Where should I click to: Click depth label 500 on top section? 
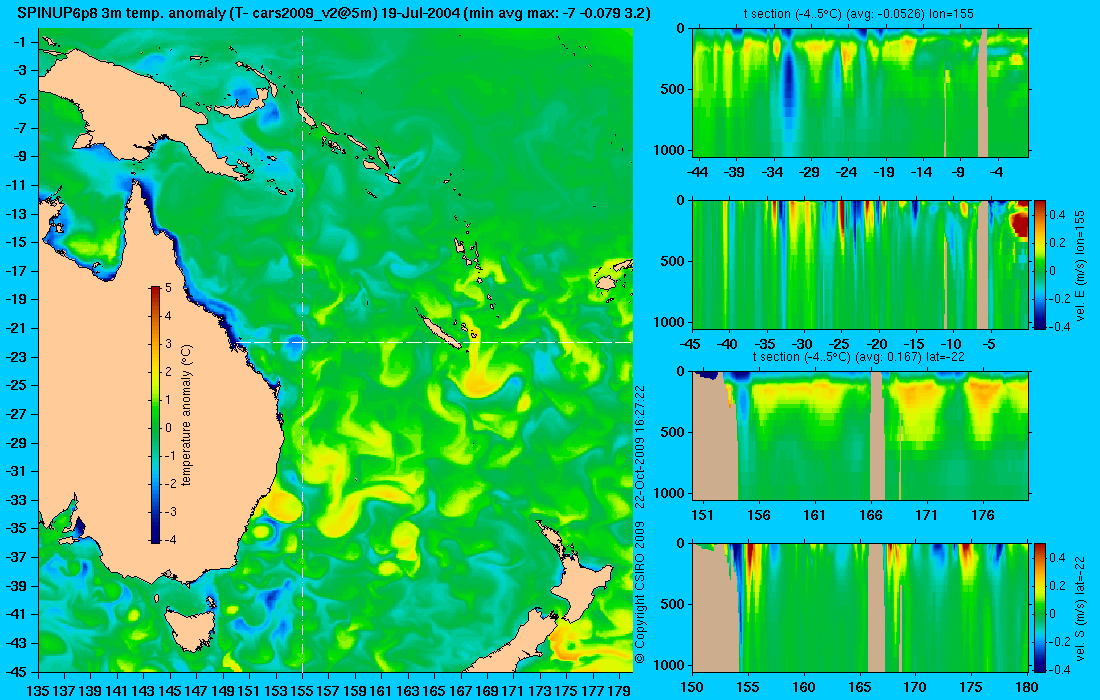point(673,90)
